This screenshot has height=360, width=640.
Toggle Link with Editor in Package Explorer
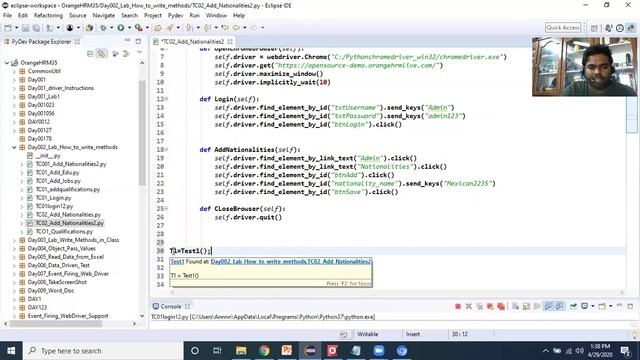point(101,54)
